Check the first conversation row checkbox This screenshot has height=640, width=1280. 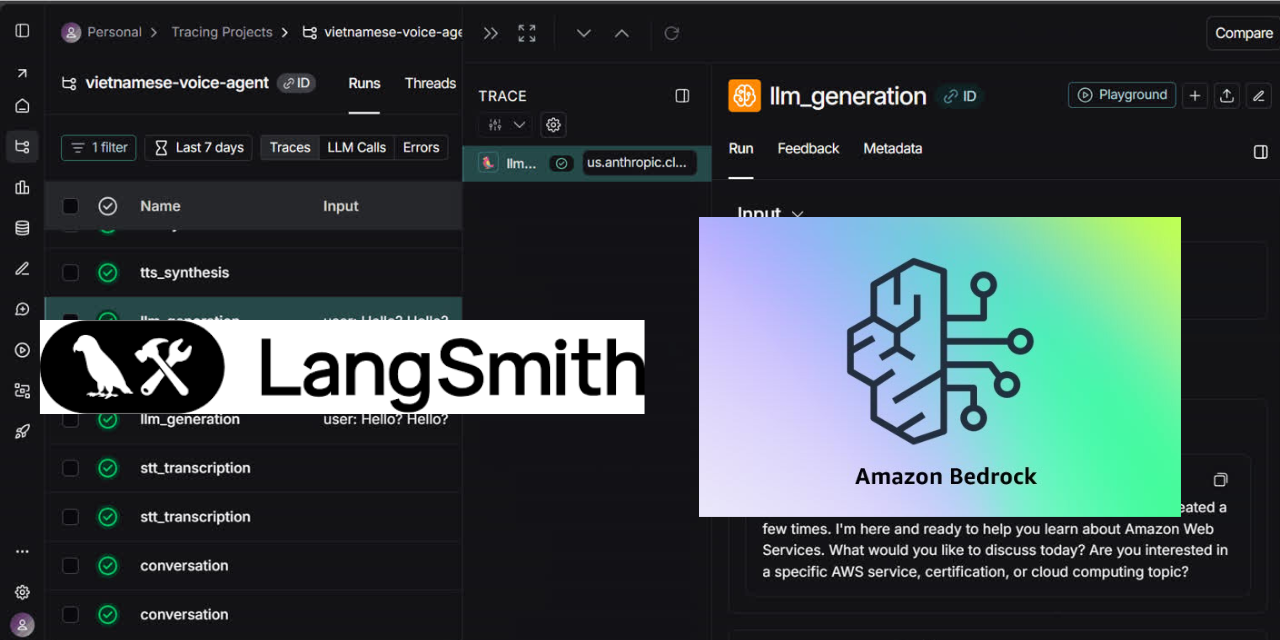70,566
